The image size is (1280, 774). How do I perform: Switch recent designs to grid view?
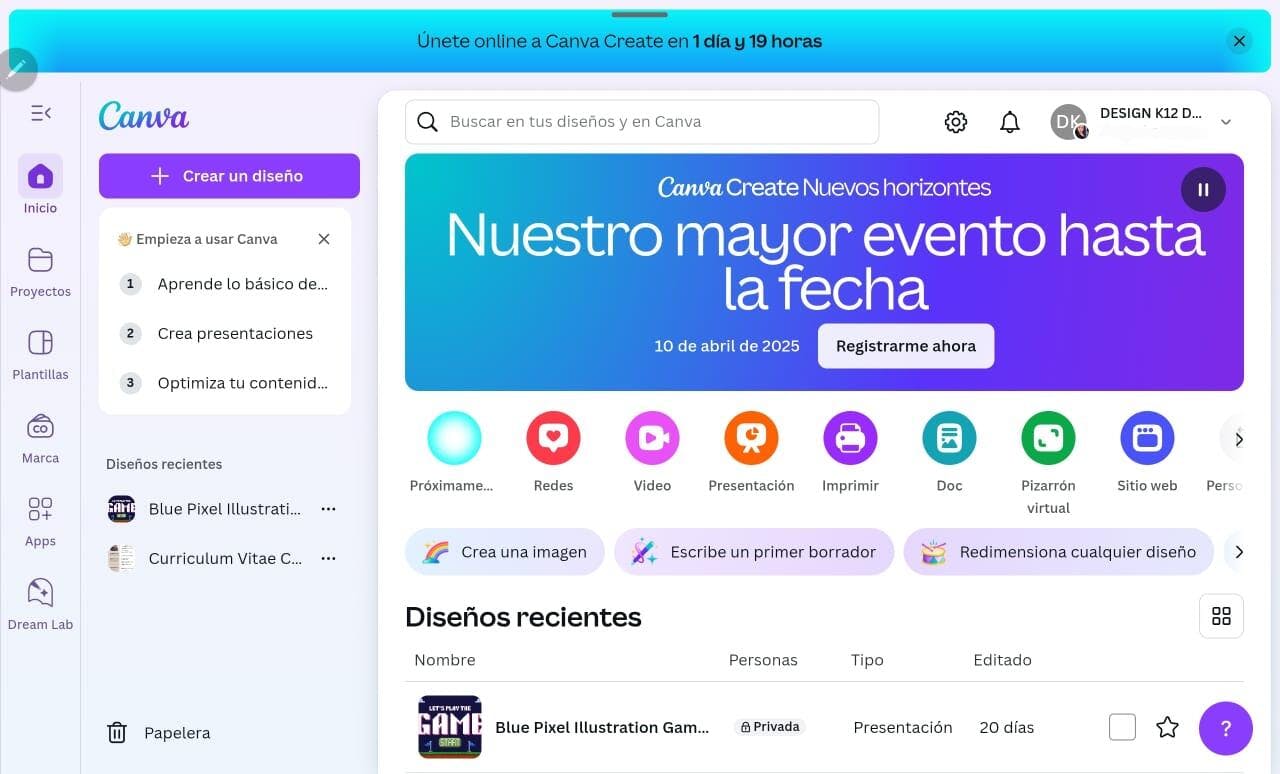pyautogui.click(x=1221, y=616)
